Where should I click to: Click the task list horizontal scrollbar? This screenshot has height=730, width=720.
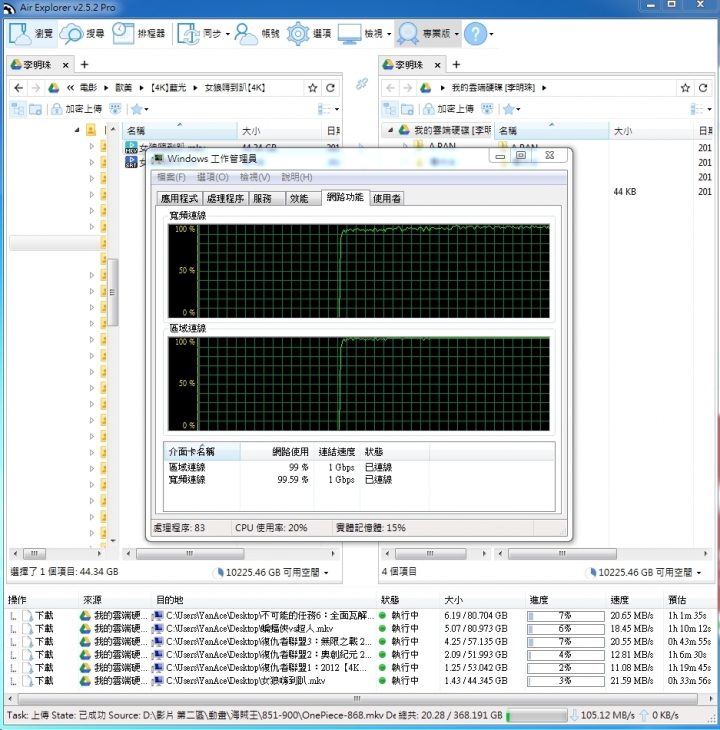[357, 699]
